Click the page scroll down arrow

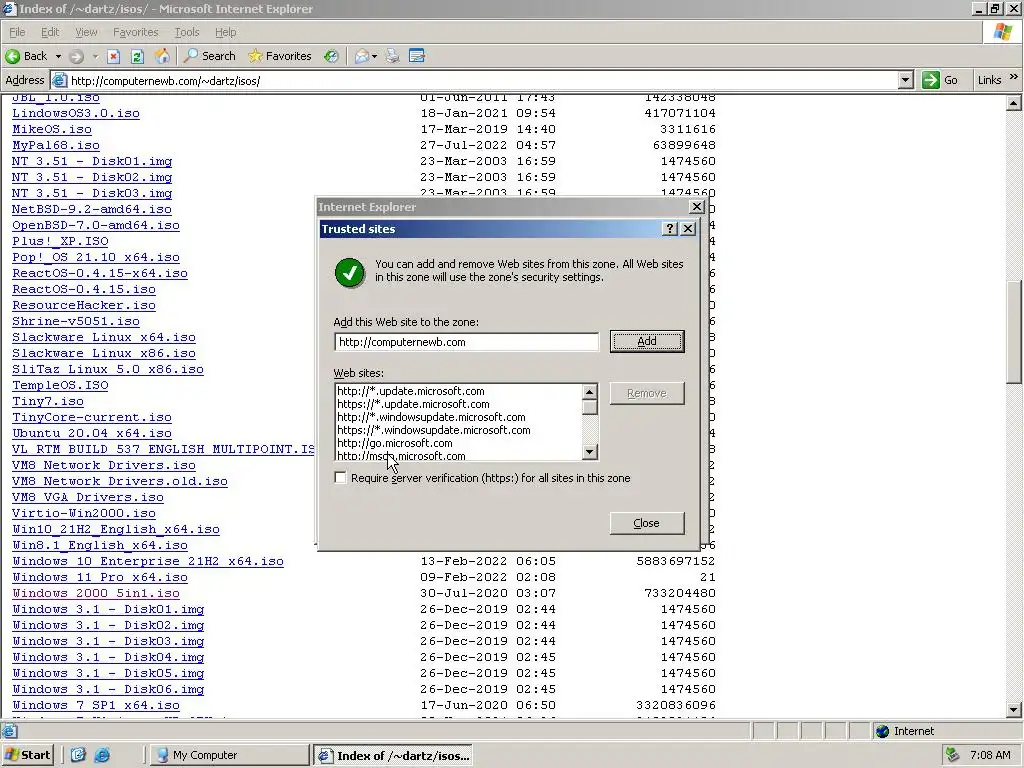(1014, 710)
